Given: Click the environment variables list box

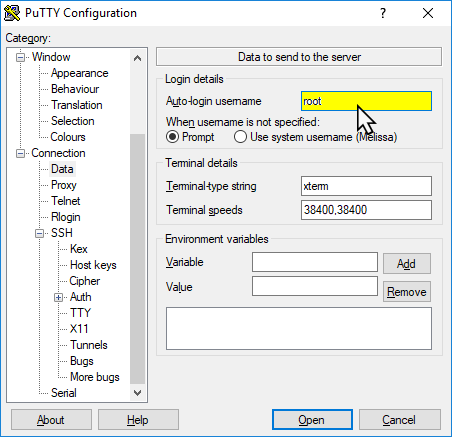Looking at the screenshot, I should tap(299, 329).
